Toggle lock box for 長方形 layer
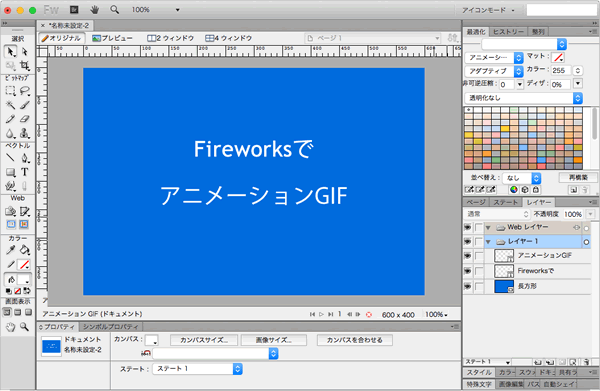The image size is (600, 391). click(x=479, y=287)
